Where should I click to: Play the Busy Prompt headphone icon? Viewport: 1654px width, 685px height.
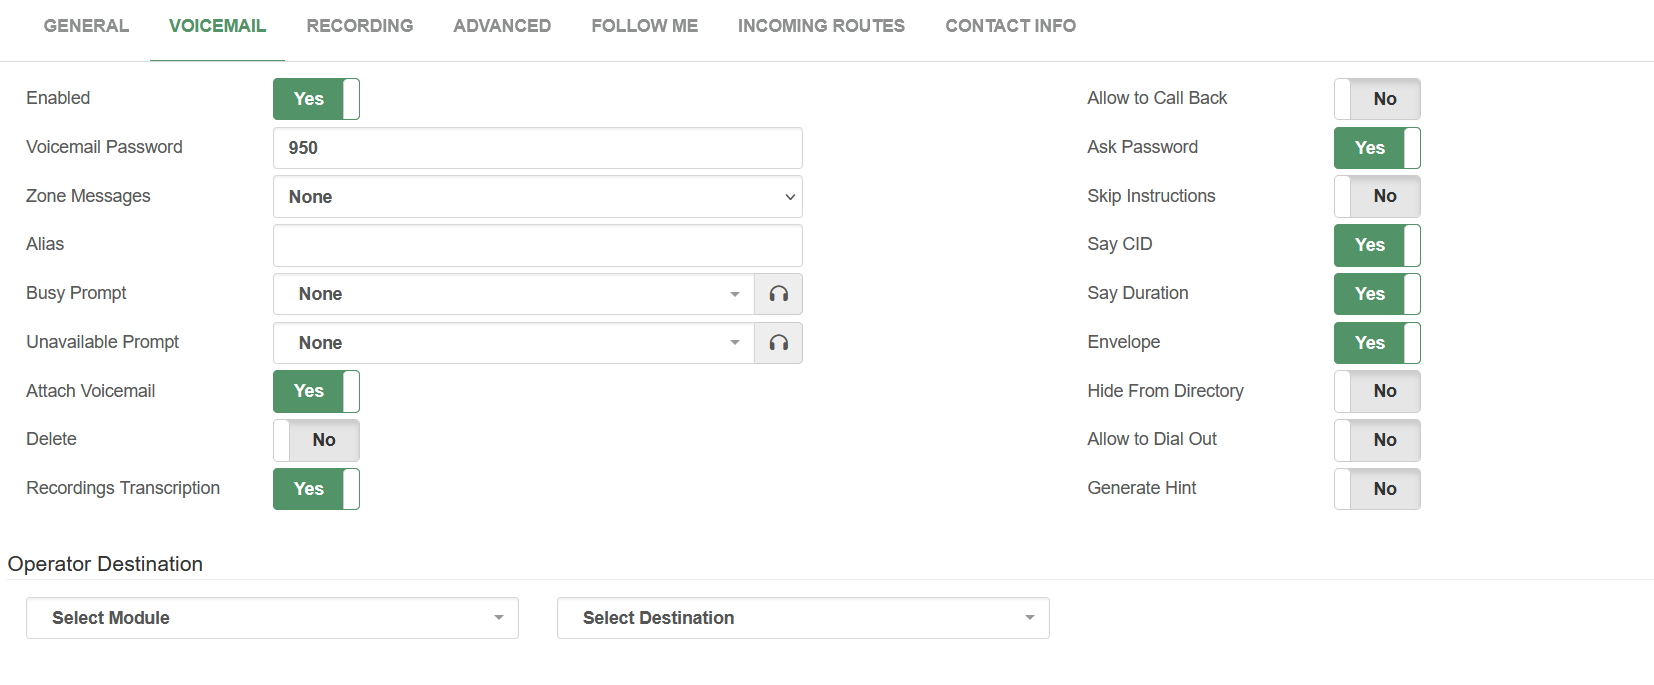pyautogui.click(x=778, y=294)
